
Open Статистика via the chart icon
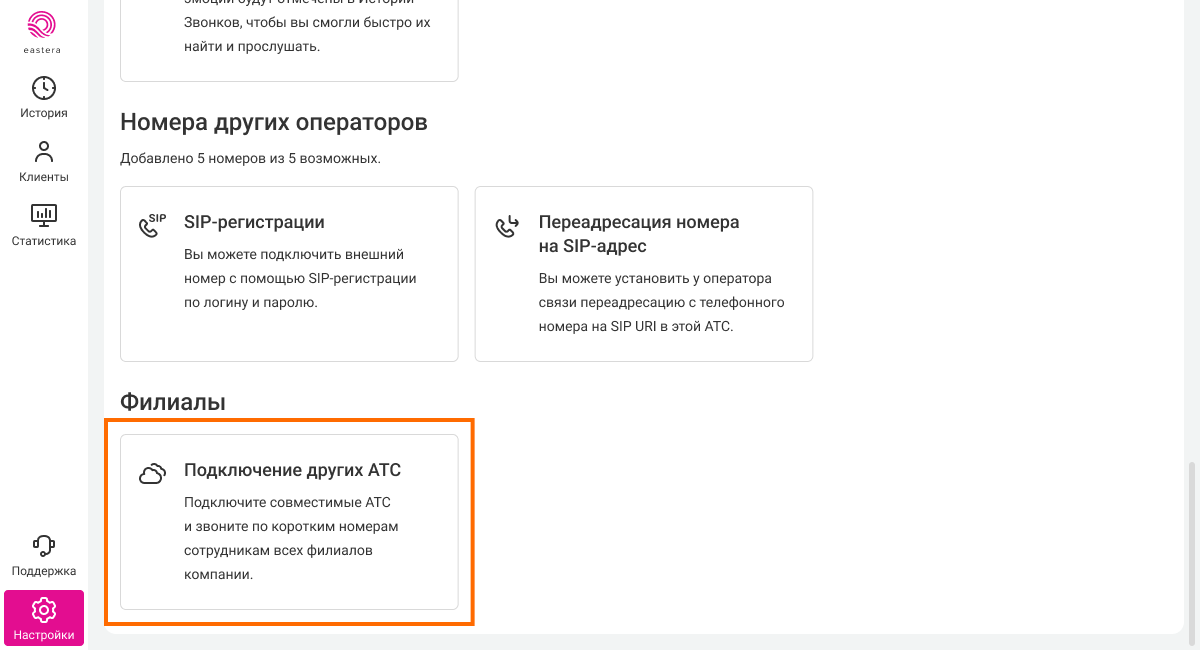pos(44,215)
